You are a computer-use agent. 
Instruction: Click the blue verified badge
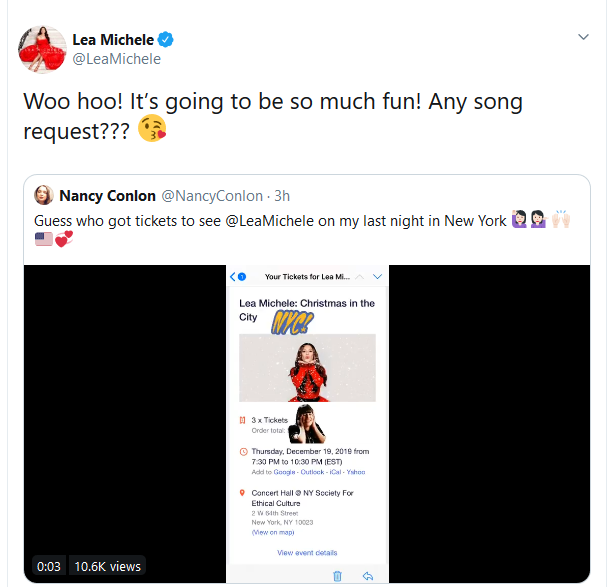pos(167,40)
